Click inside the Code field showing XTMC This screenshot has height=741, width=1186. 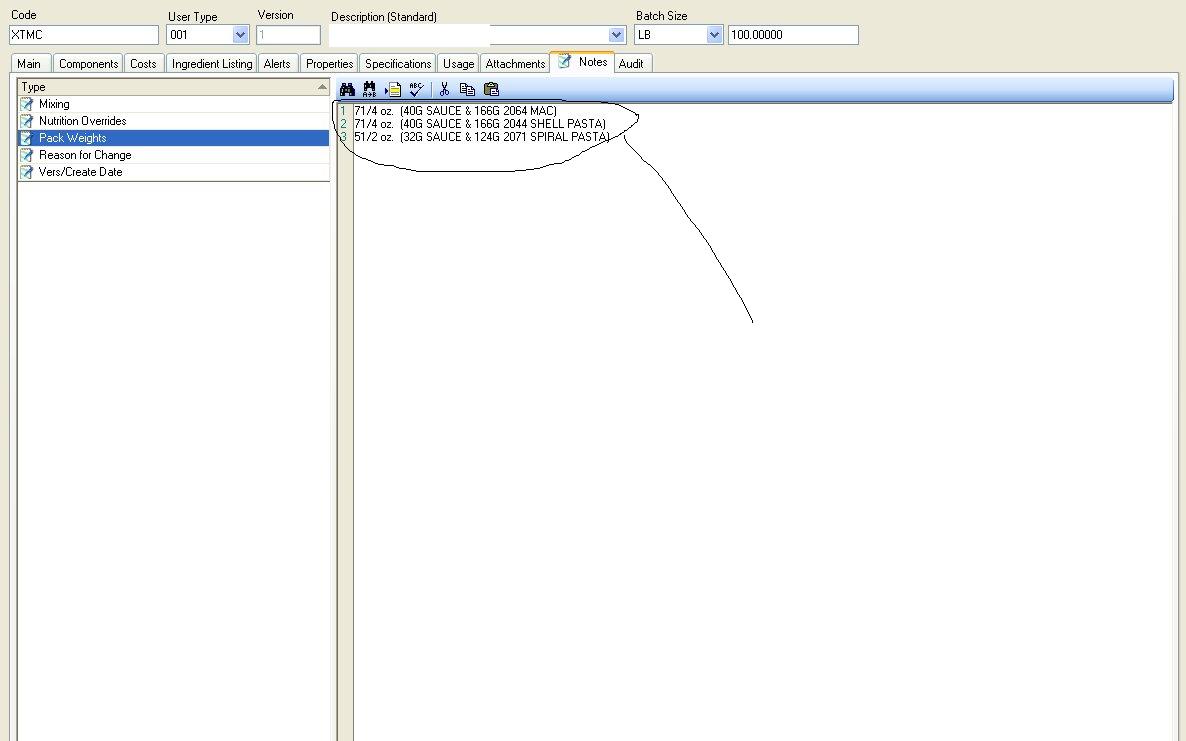(x=83, y=34)
